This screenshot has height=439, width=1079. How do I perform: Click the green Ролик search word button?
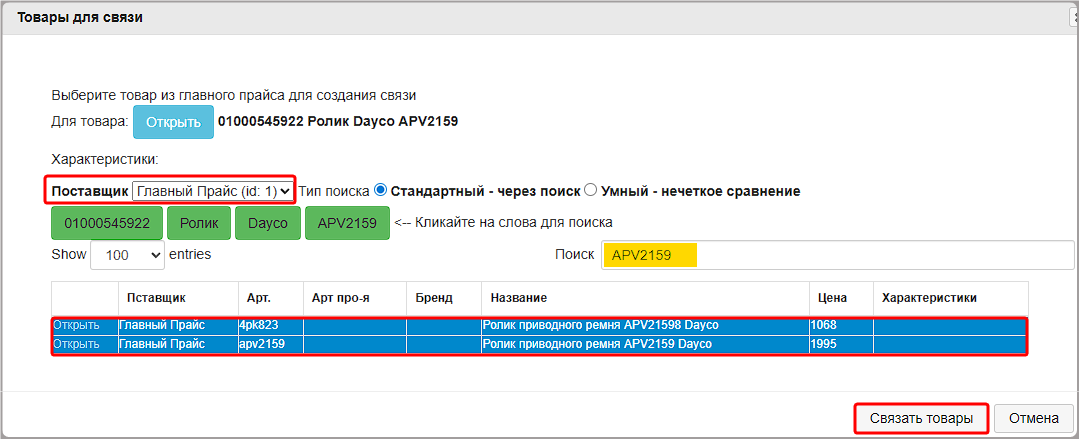[x=199, y=223]
